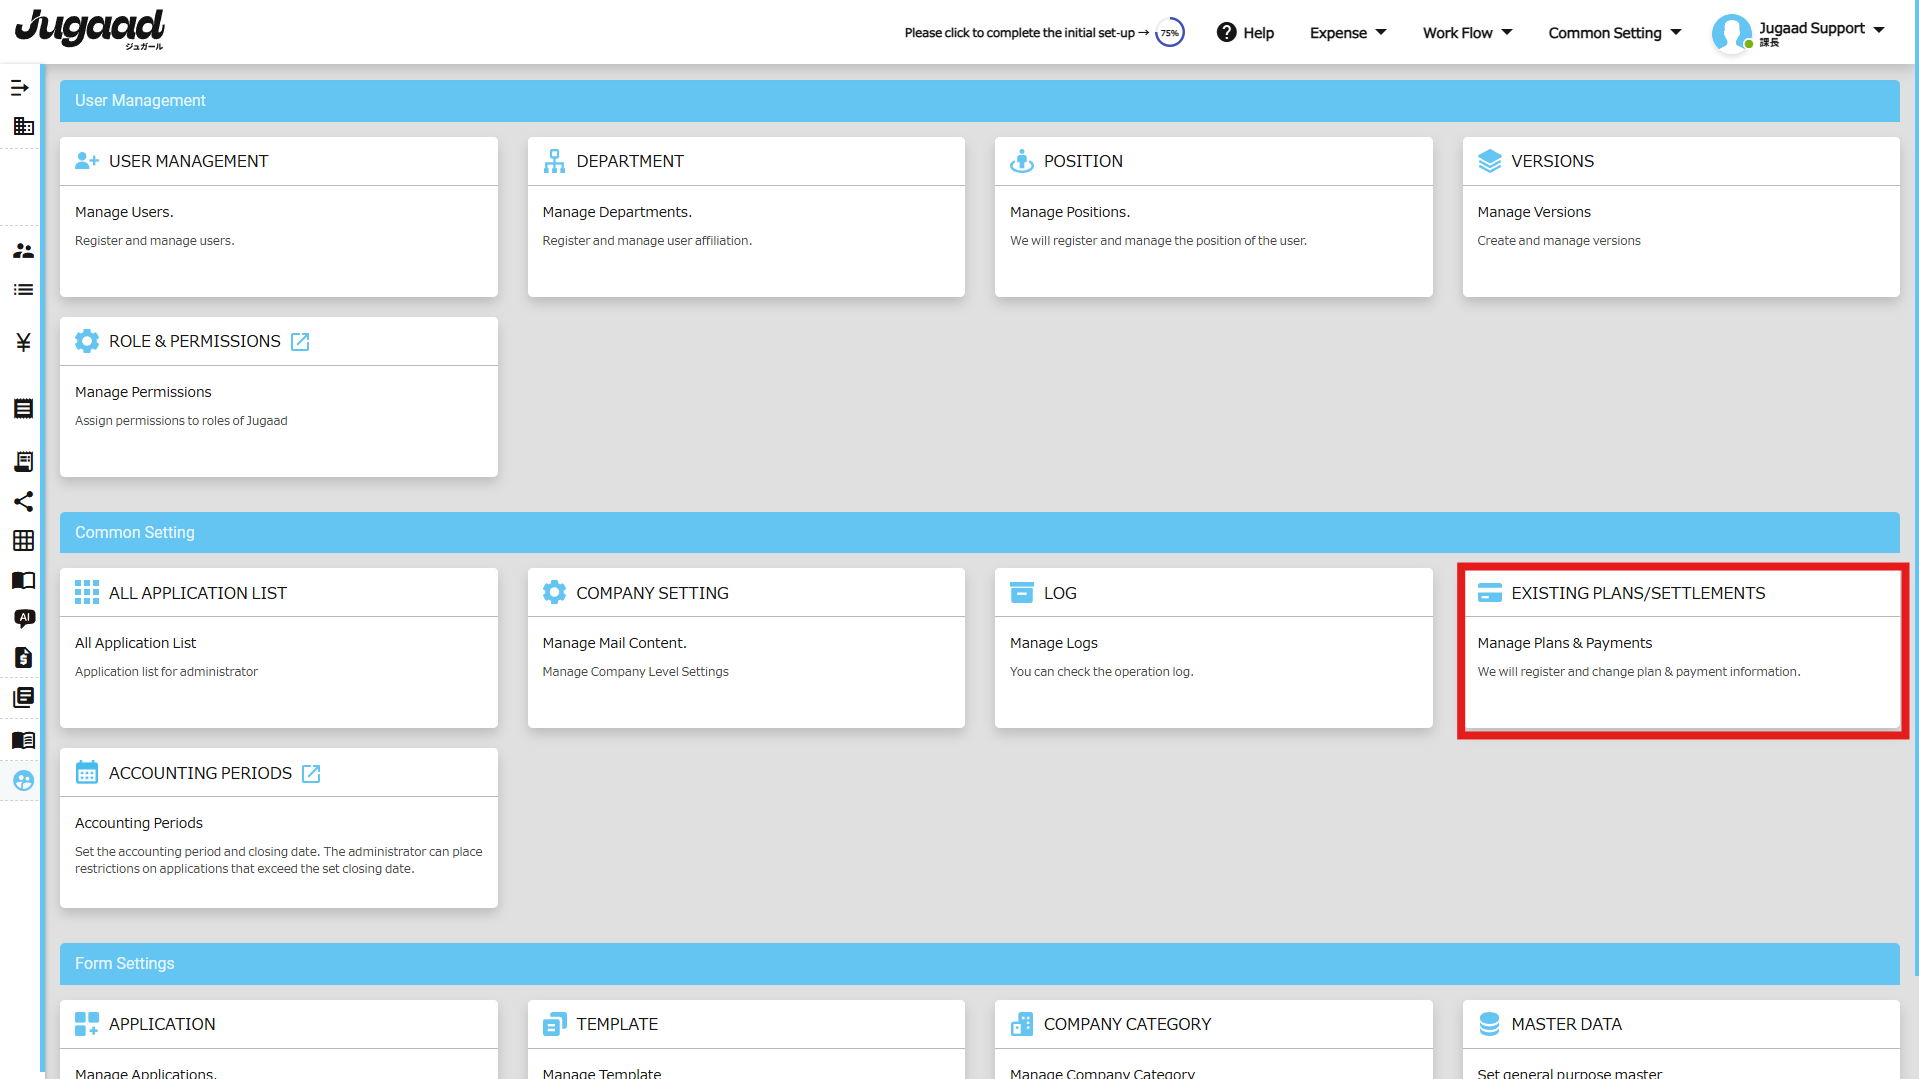Screen dimensions: 1919x1079
Task: Click the User Management add-user icon
Action: pyautogui.click(x=87, y=161)
